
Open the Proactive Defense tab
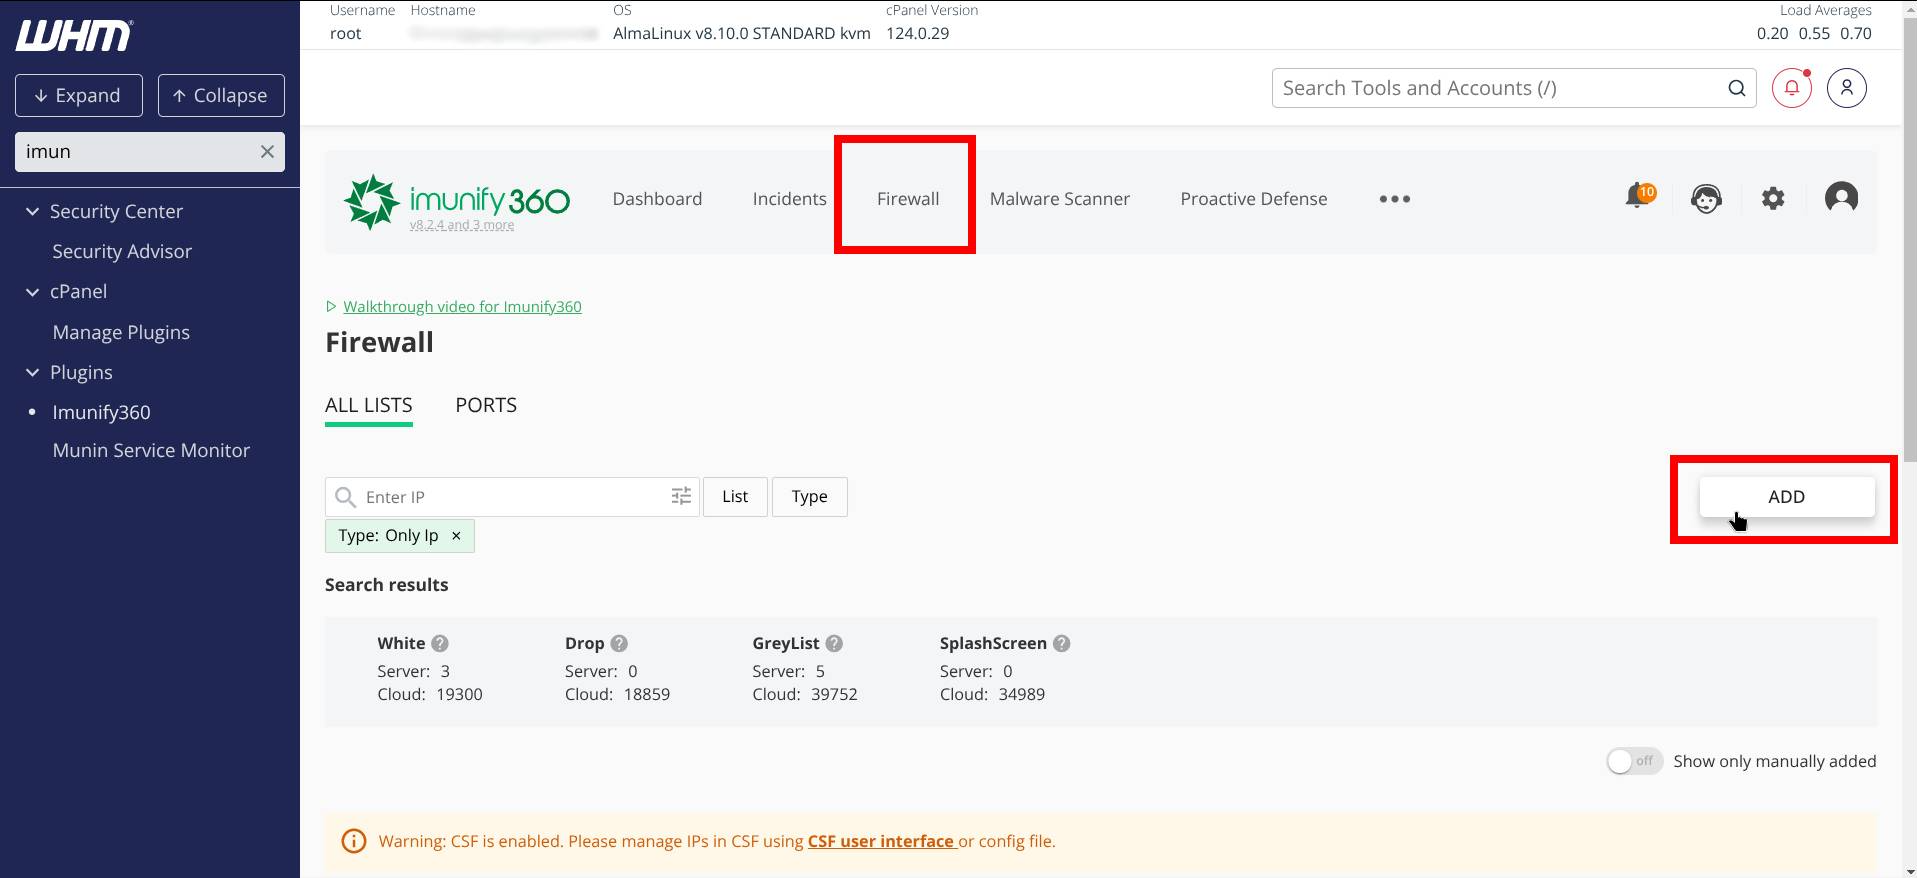(1254, 199)
